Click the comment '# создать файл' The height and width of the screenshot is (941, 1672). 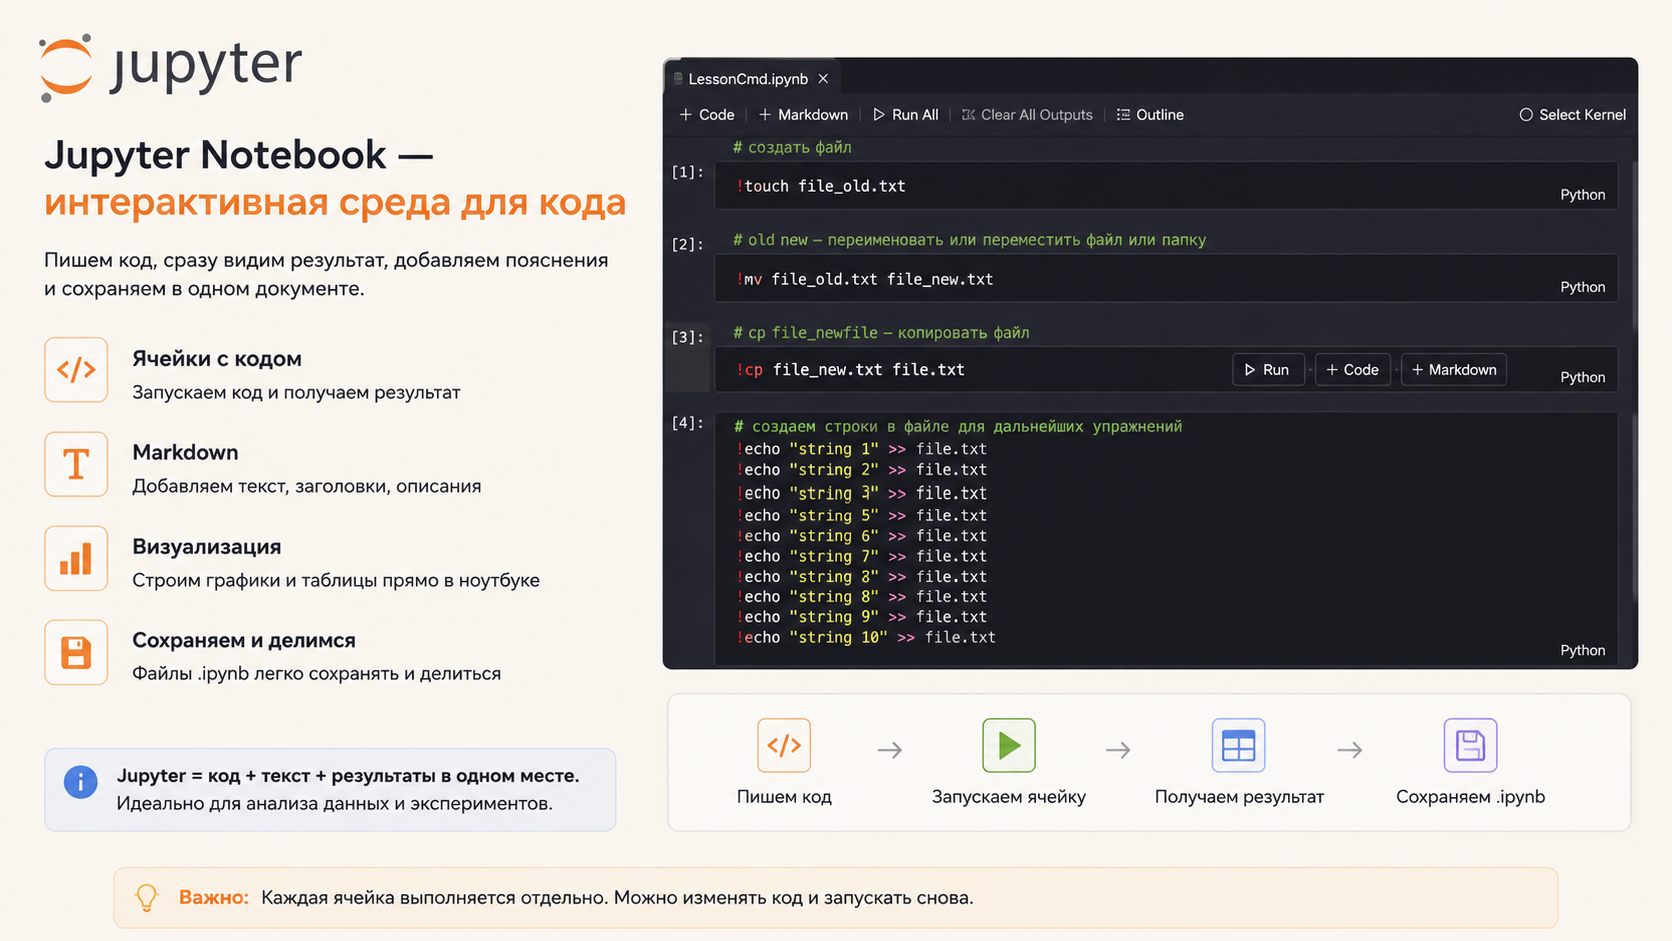click(792, 147)
